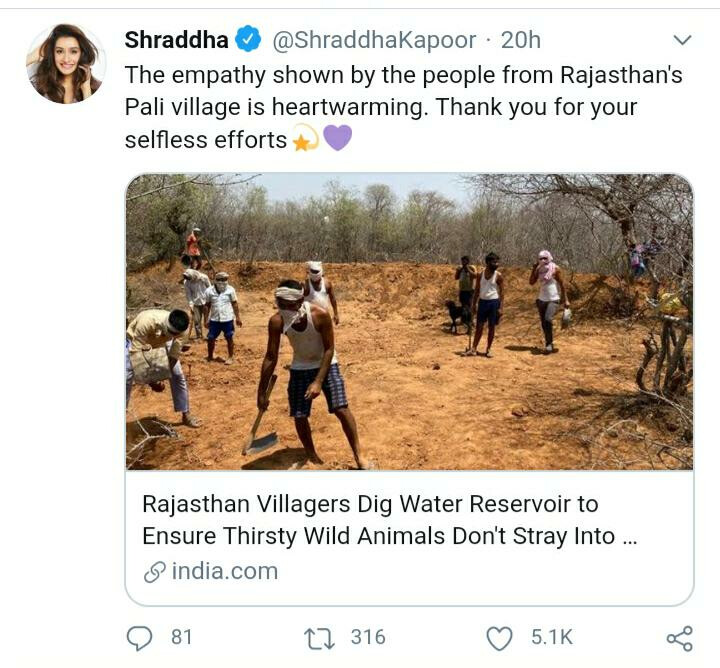
Task: Visit the india.com source link
Action: click(224, 572)
